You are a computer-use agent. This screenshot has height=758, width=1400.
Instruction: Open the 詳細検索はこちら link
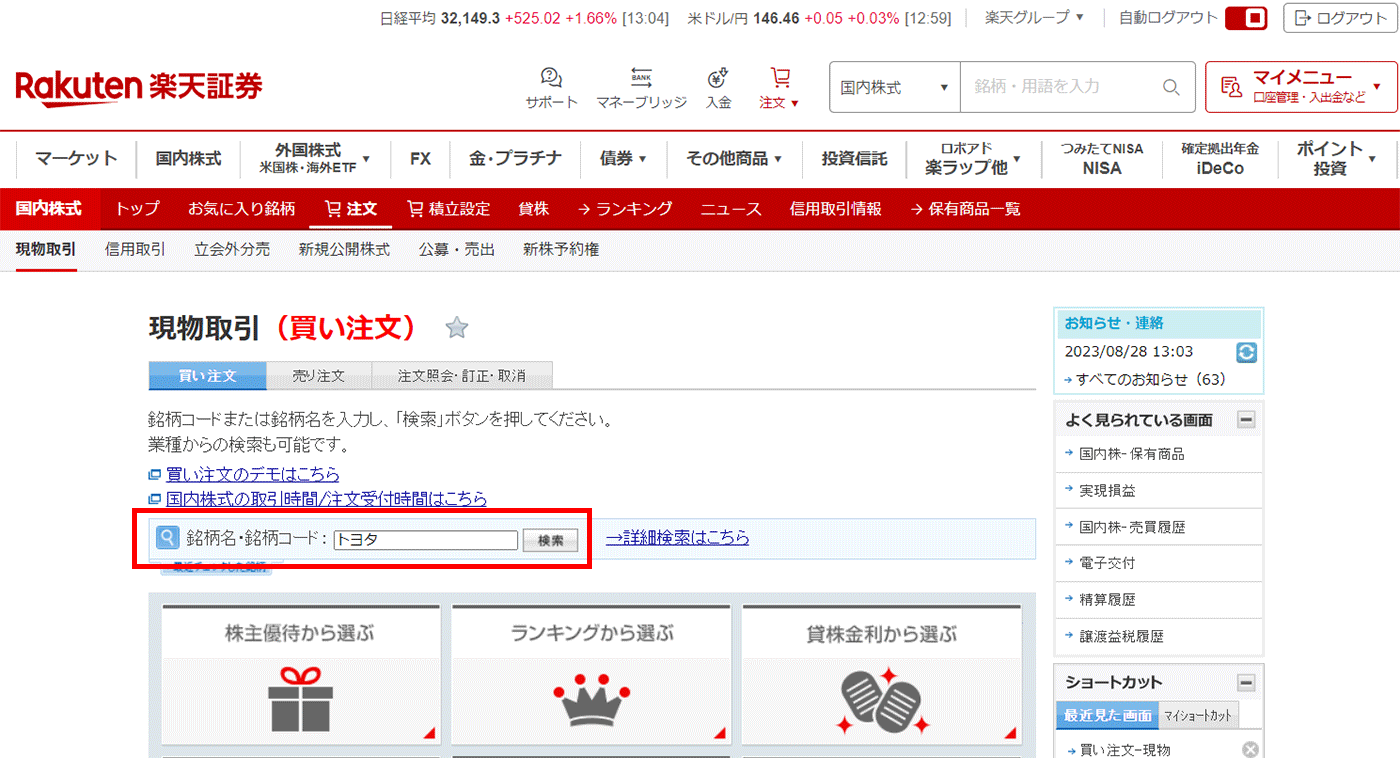(x=678, y=538)
